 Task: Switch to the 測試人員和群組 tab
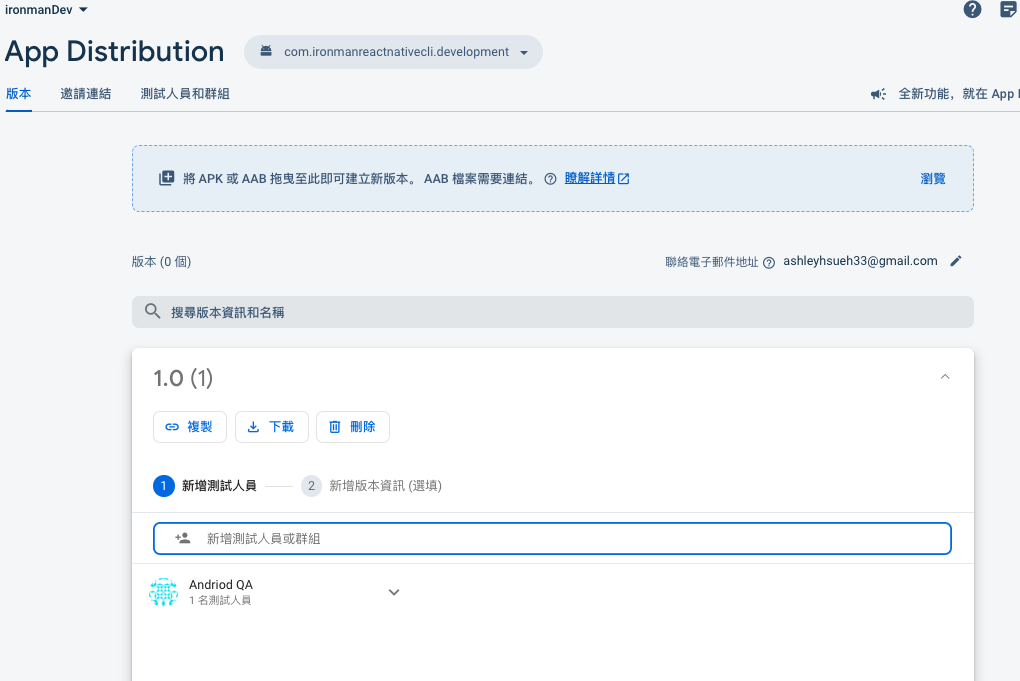point(185,94)
